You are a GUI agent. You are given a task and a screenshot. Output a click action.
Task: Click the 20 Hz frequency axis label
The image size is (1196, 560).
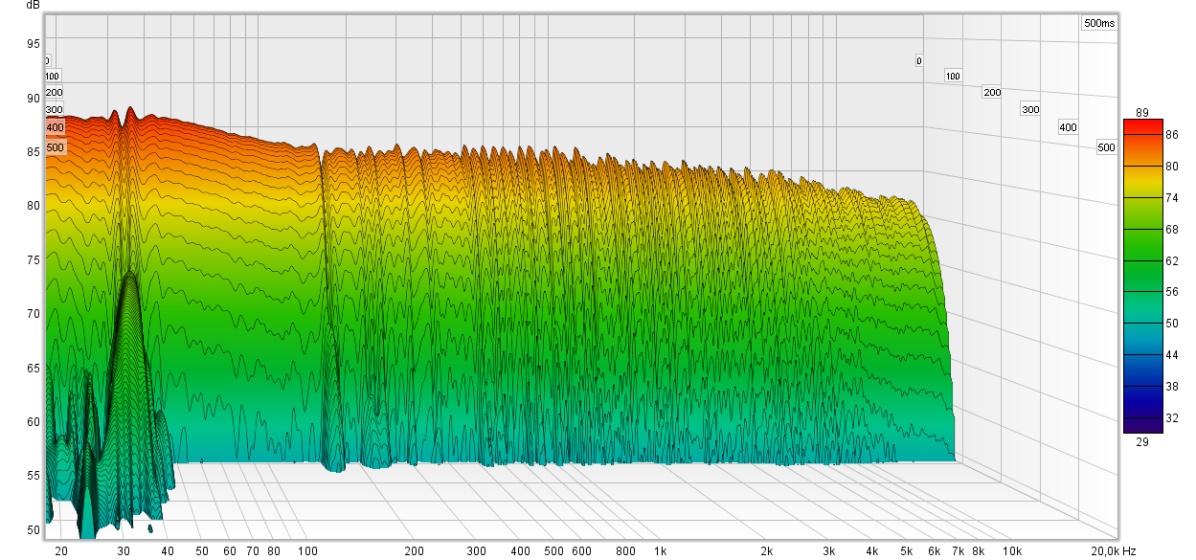coord(62,551)
